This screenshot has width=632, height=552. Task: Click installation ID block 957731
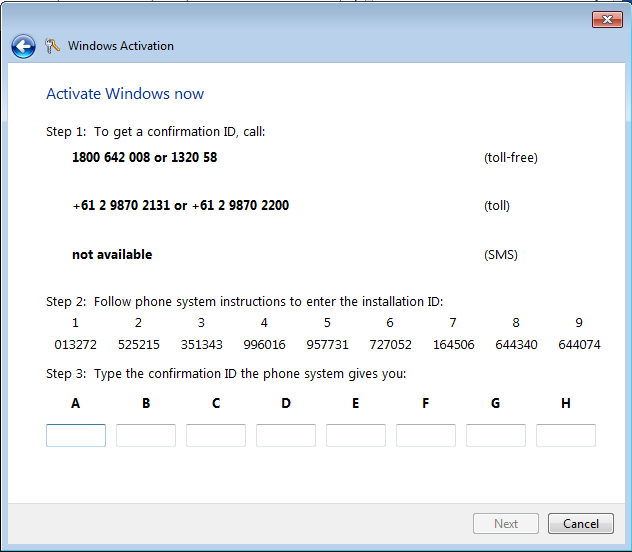(327, 344)
